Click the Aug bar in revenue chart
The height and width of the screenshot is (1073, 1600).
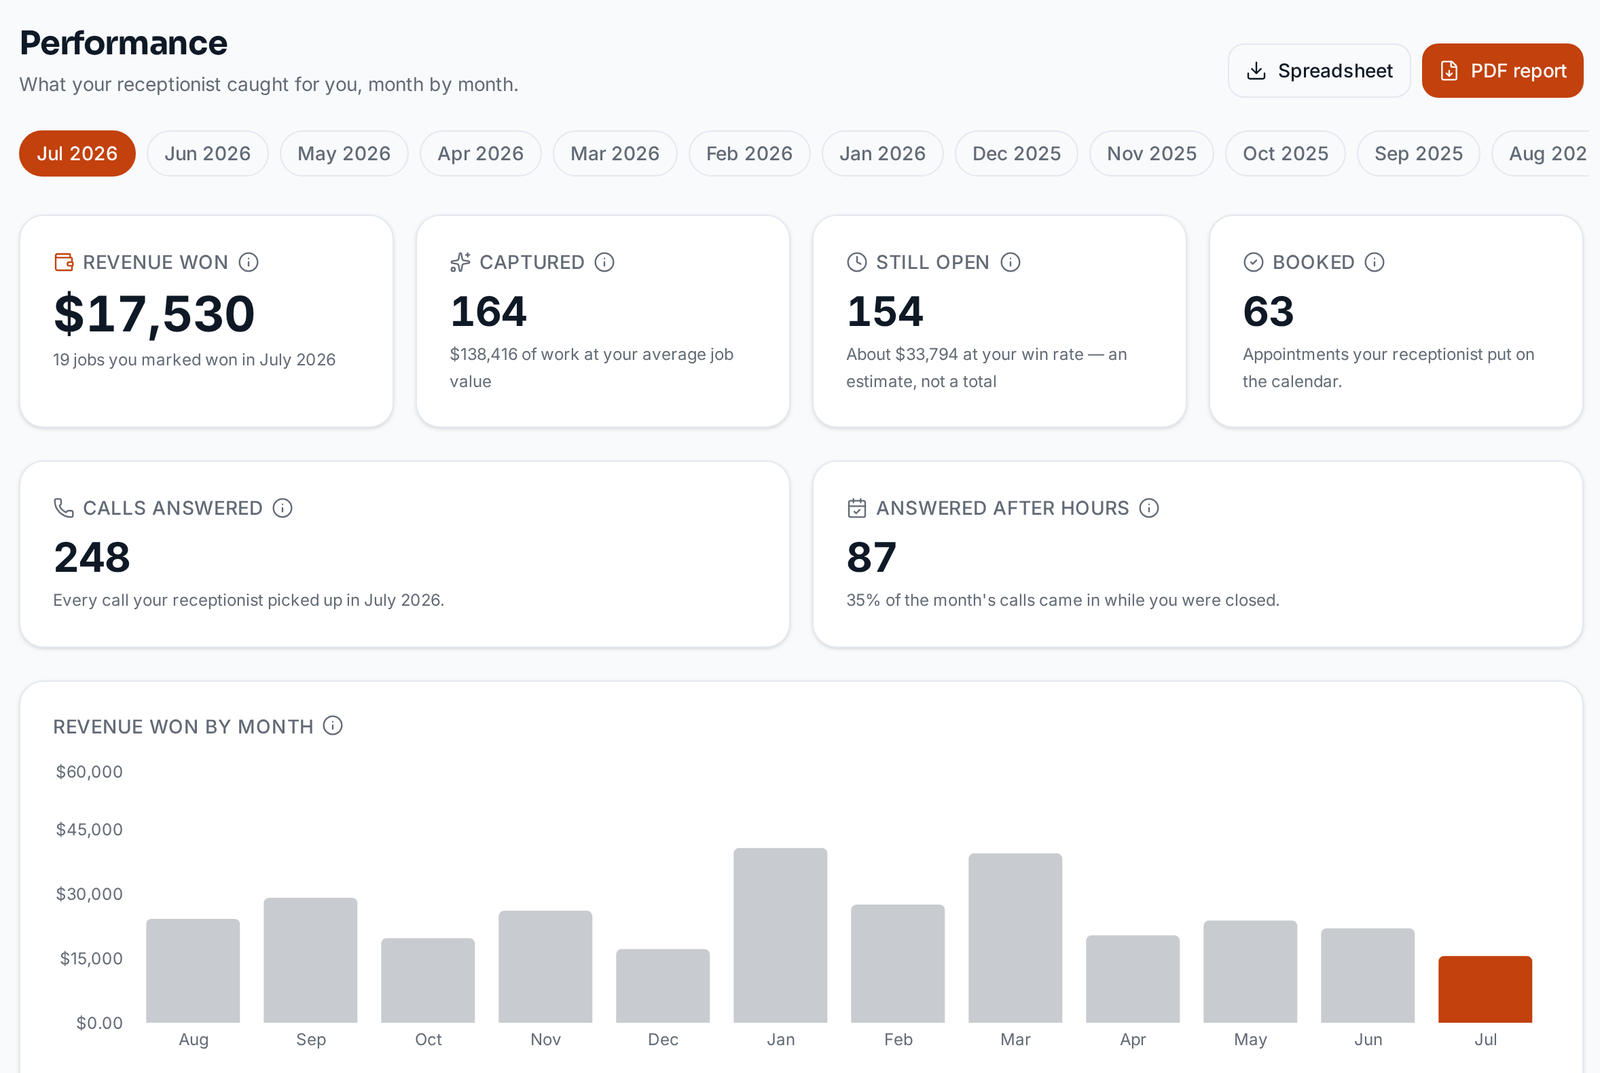coord(193,971)
